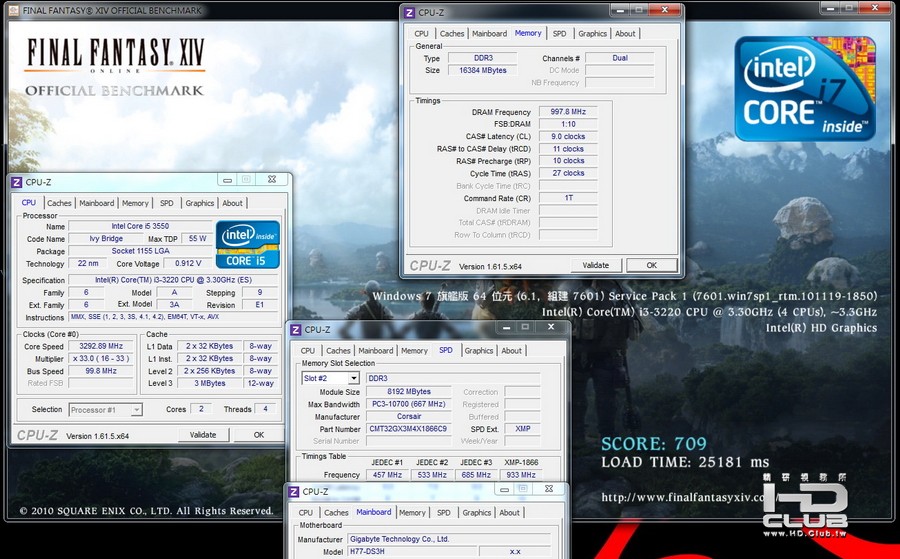Open CPU tab in Memory window
The width and height of the screenshot is (900, 559).
coord(421,34)
